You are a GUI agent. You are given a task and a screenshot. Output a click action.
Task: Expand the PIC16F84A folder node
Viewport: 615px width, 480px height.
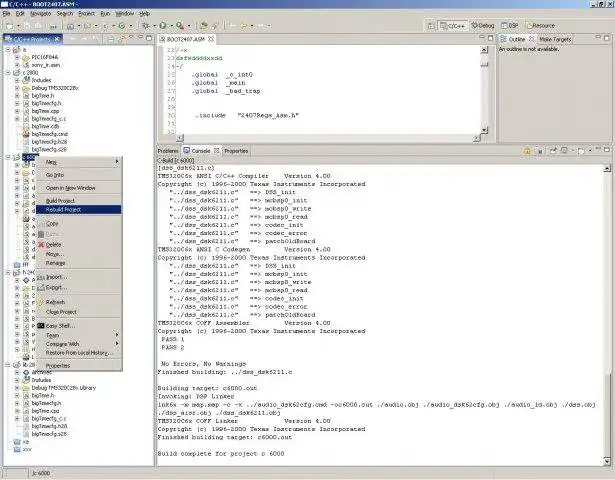click(x=17, y=57)
